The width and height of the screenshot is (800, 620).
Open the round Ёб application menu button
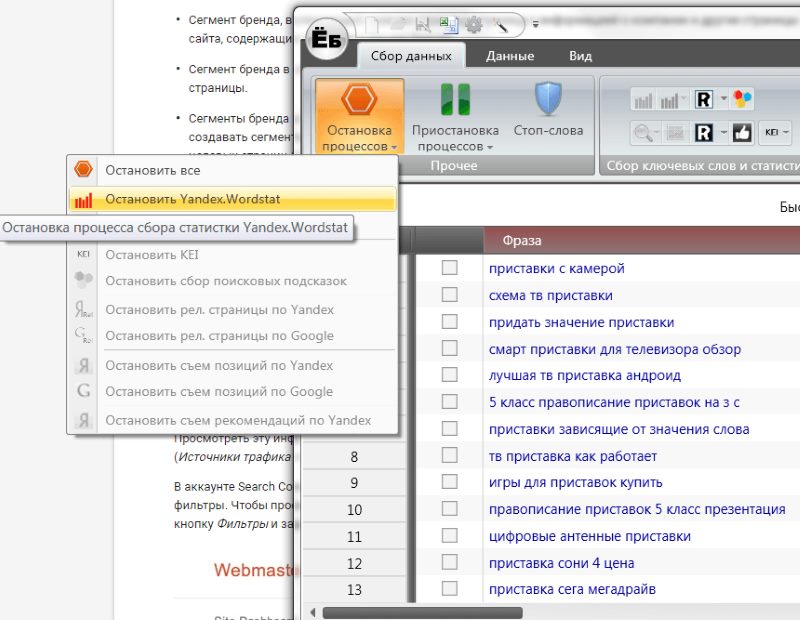point(327,40)
